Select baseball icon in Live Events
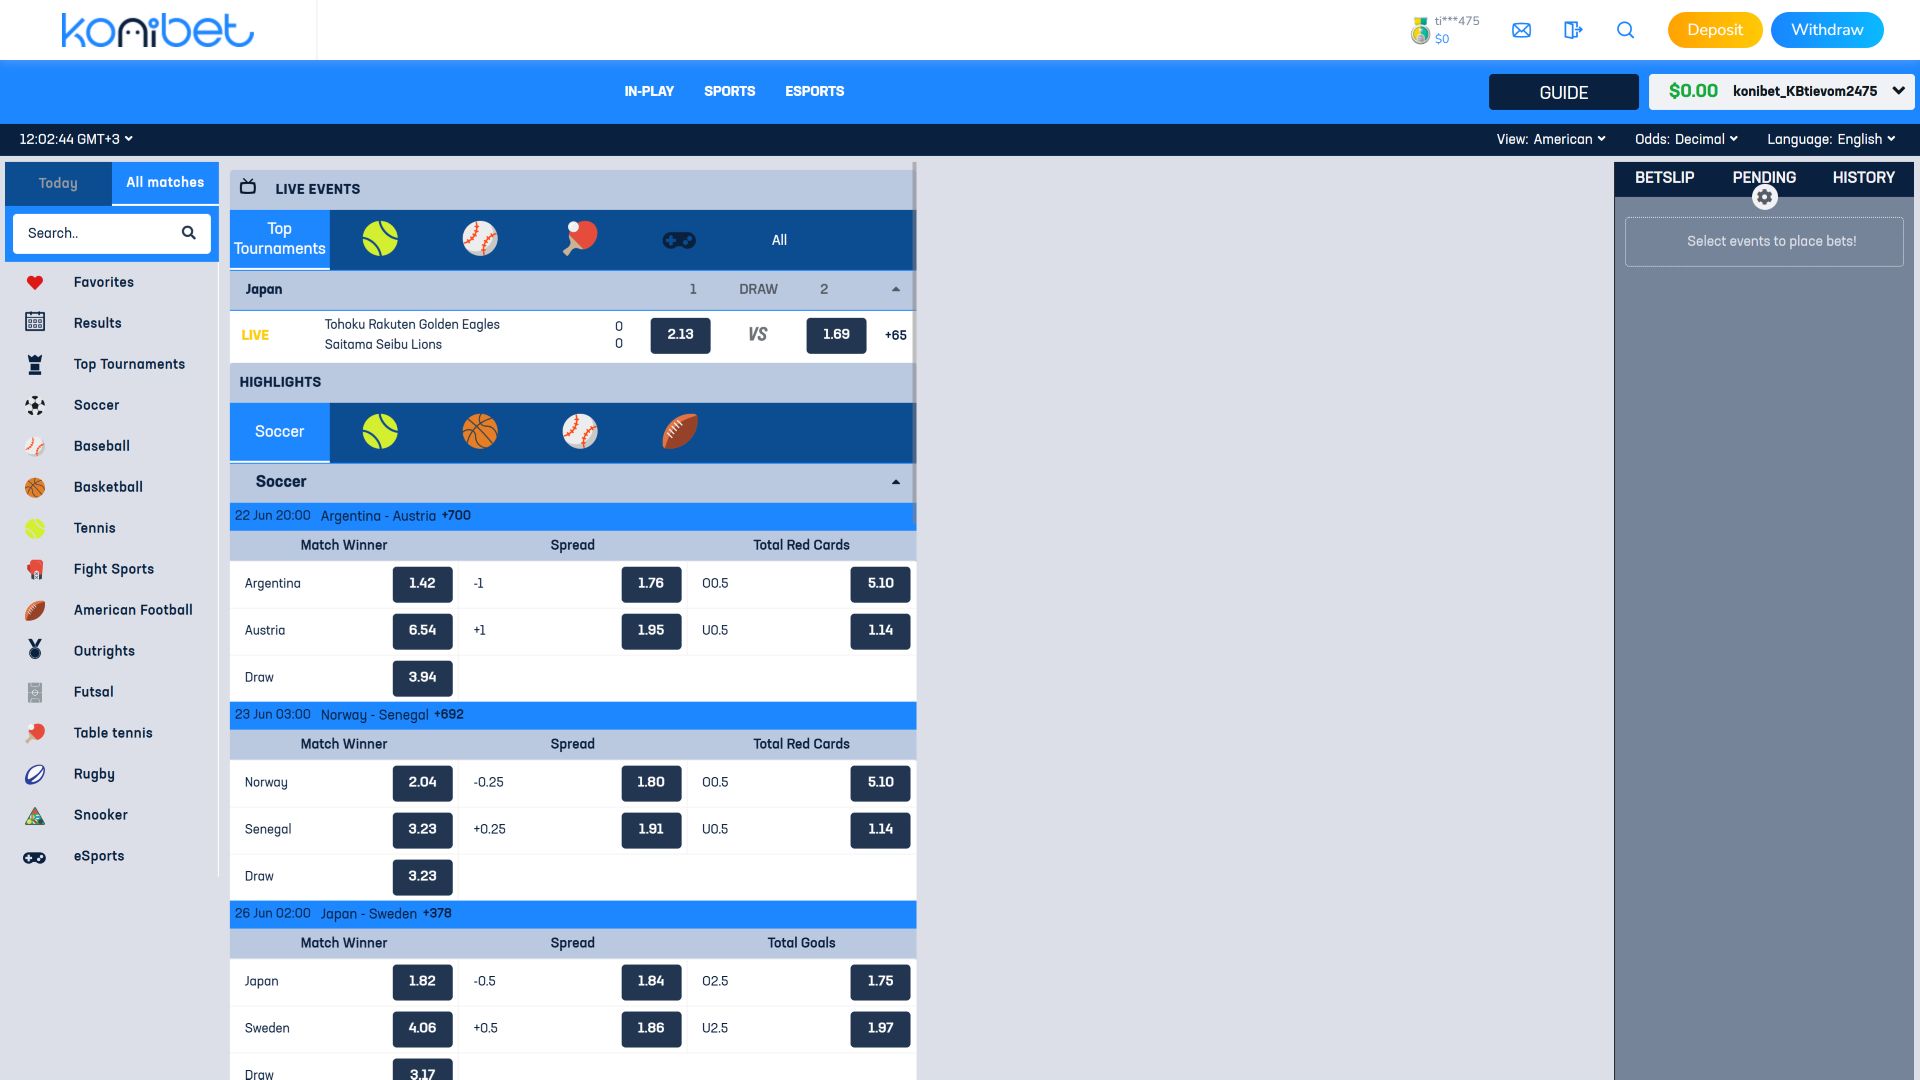Screen dimensions: 1920x1080 coord(480,239)
